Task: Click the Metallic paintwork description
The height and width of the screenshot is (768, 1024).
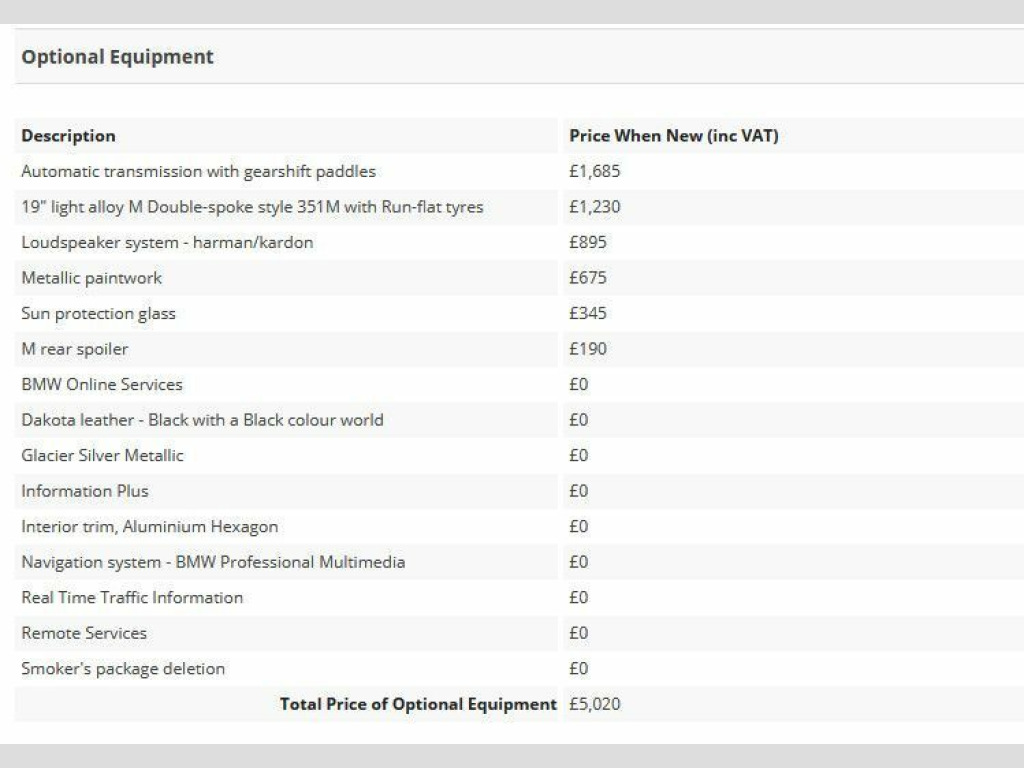Action: click(x=91, y=278)
